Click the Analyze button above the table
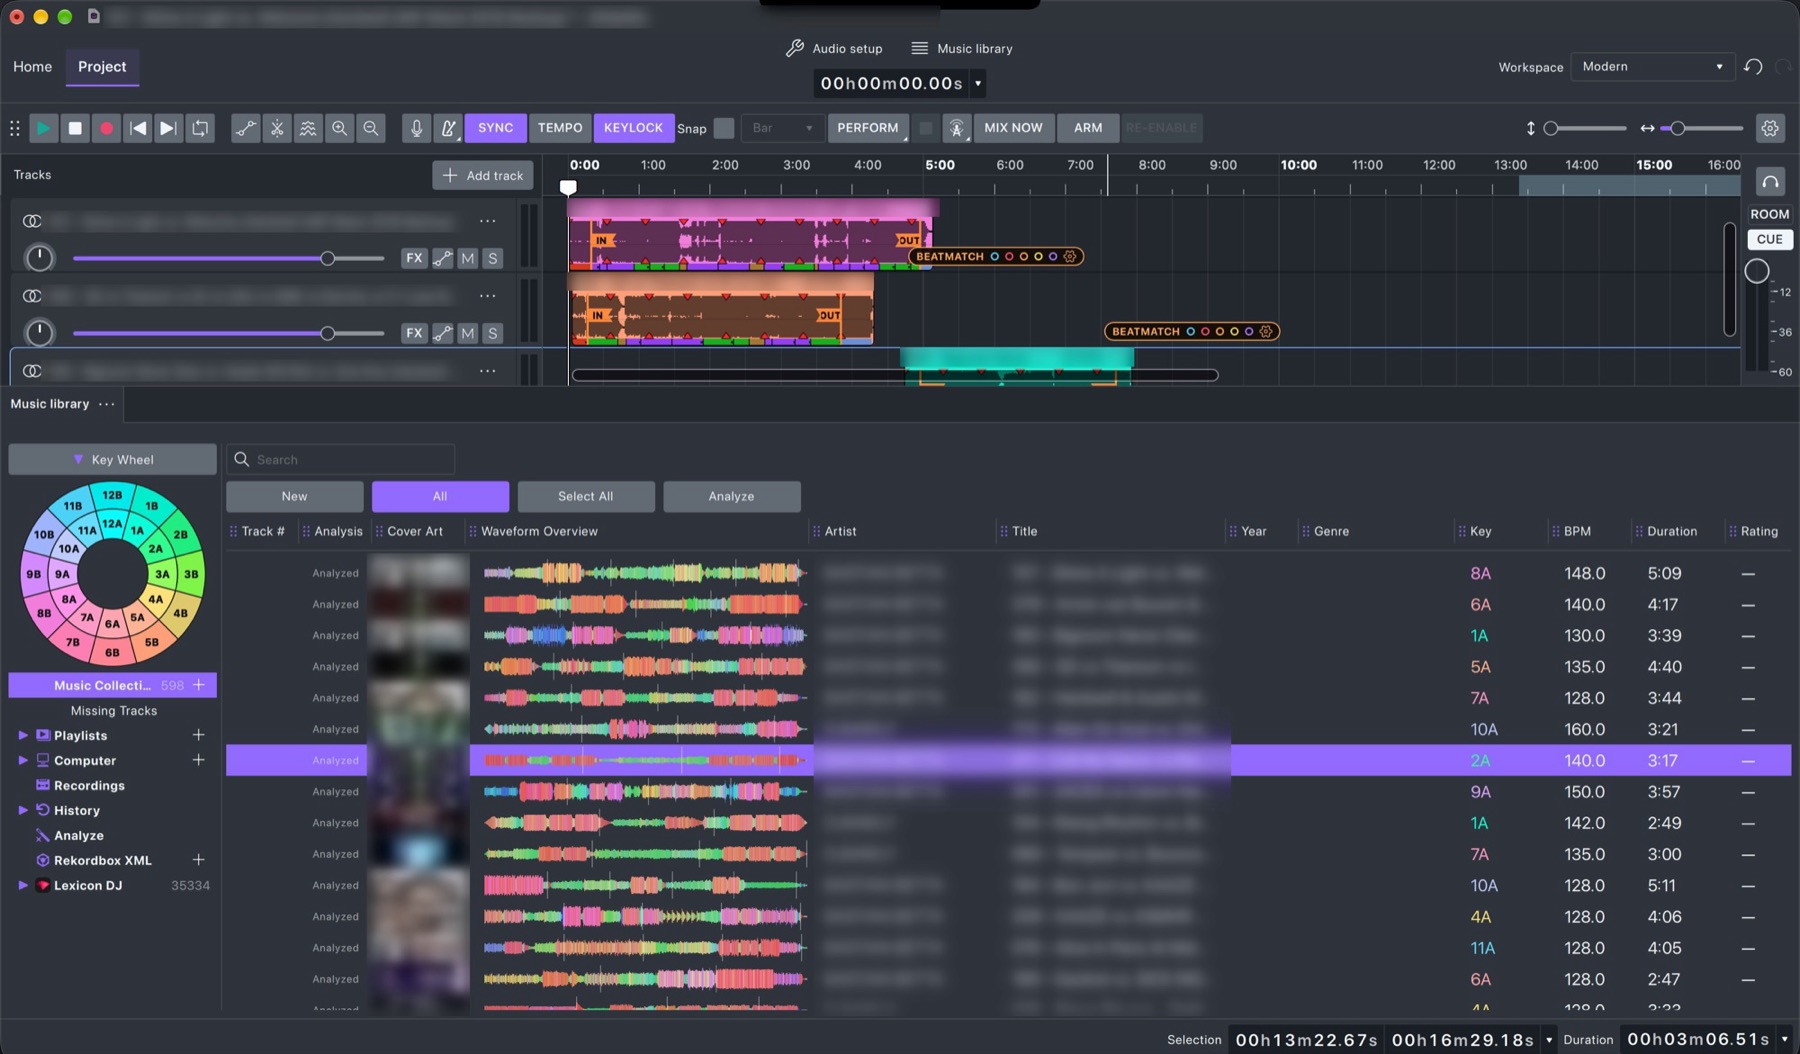The width and height of the screenshot is (1800, 1054). 732,496
